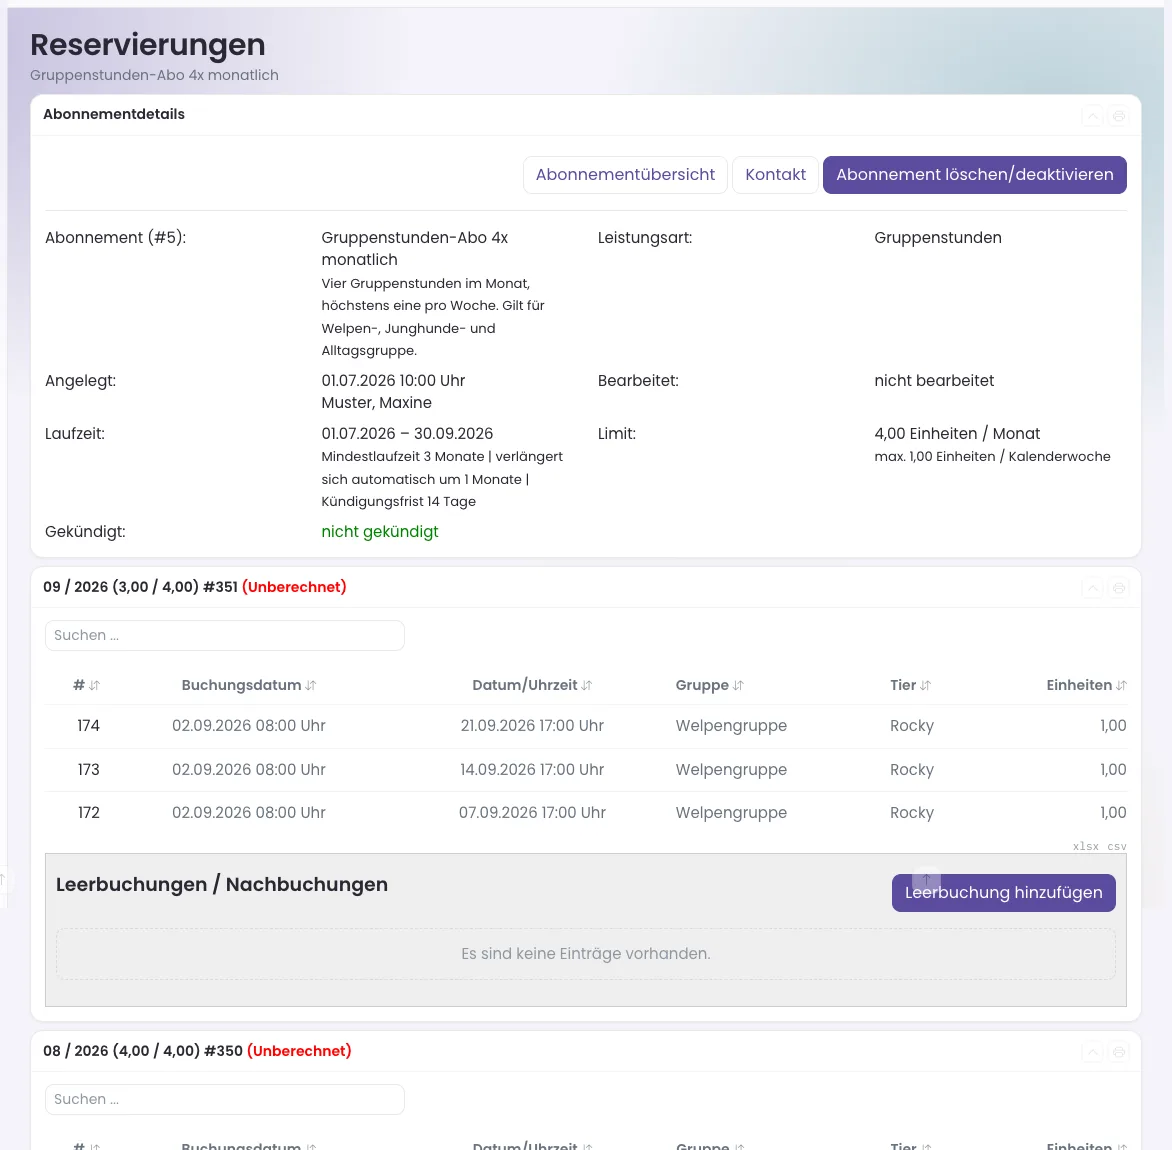
Task: Click Abonnement löschen/deaktivieren
Action: click(975, 175)
